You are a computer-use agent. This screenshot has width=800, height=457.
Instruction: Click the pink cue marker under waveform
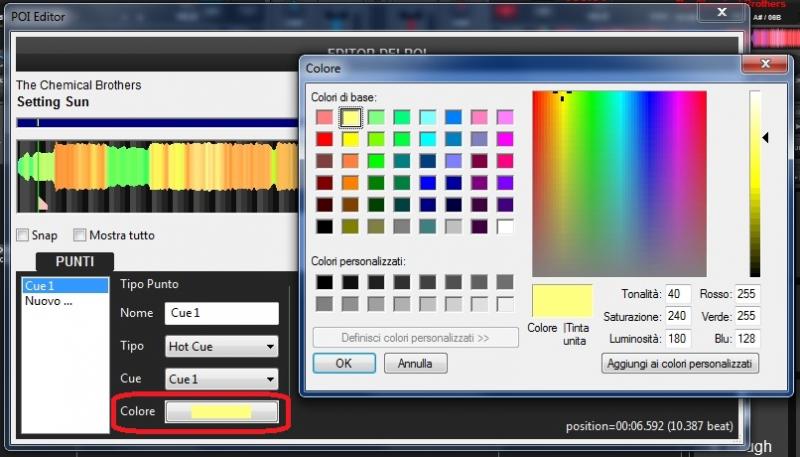pyautogui.click(x=42, y=205)
